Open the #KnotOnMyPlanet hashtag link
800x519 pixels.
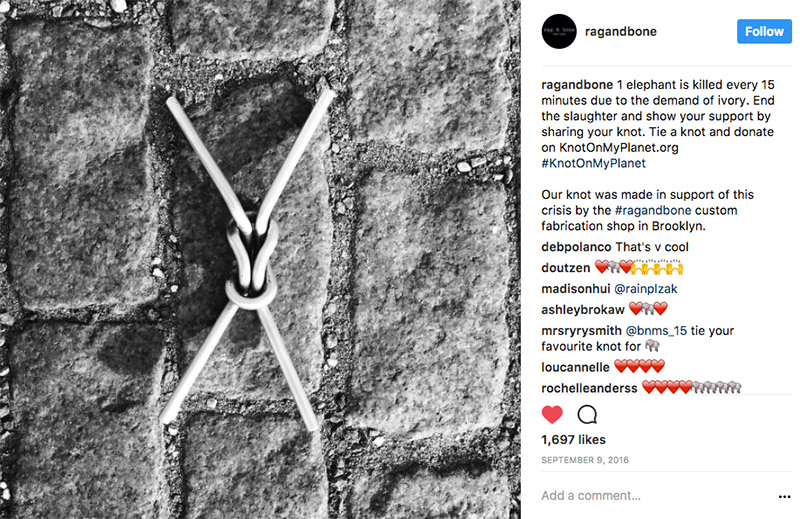tap(593, 163)
